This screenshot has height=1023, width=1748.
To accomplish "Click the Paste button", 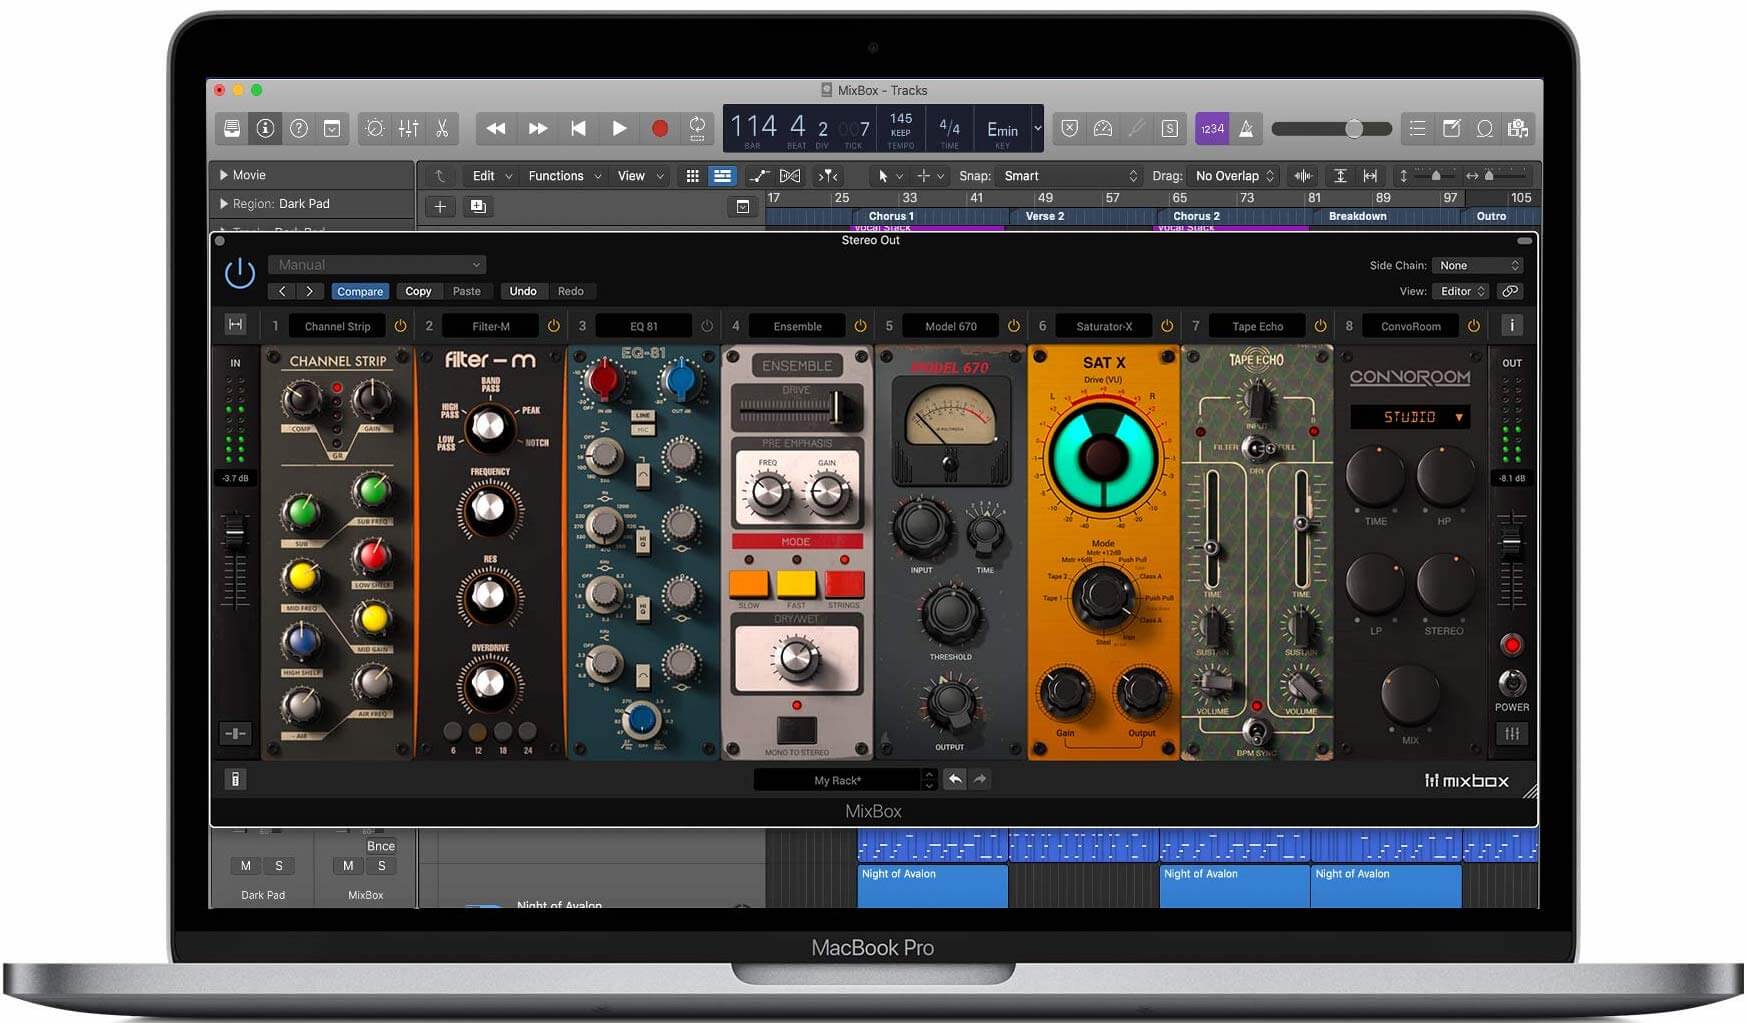I will click(467, 291).
